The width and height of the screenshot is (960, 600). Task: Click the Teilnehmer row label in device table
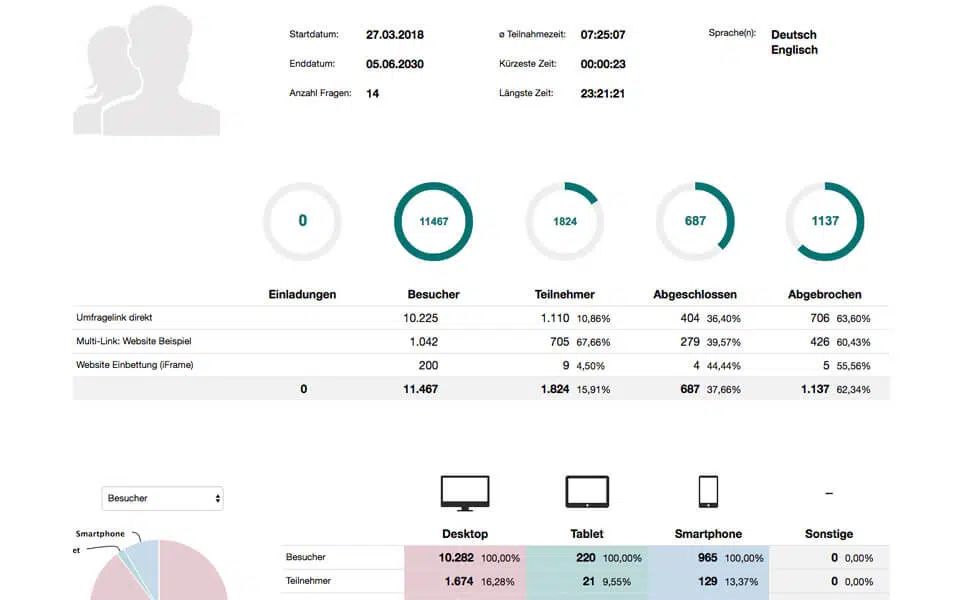tap(308, 581)
